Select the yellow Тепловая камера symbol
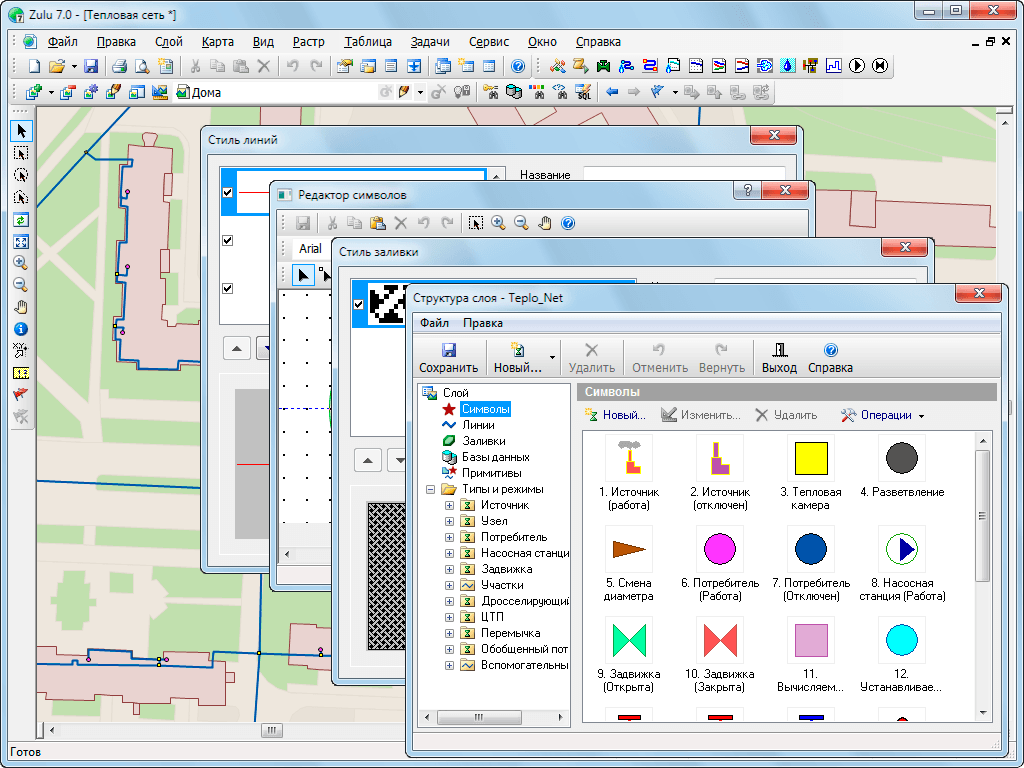 [811, 458]
